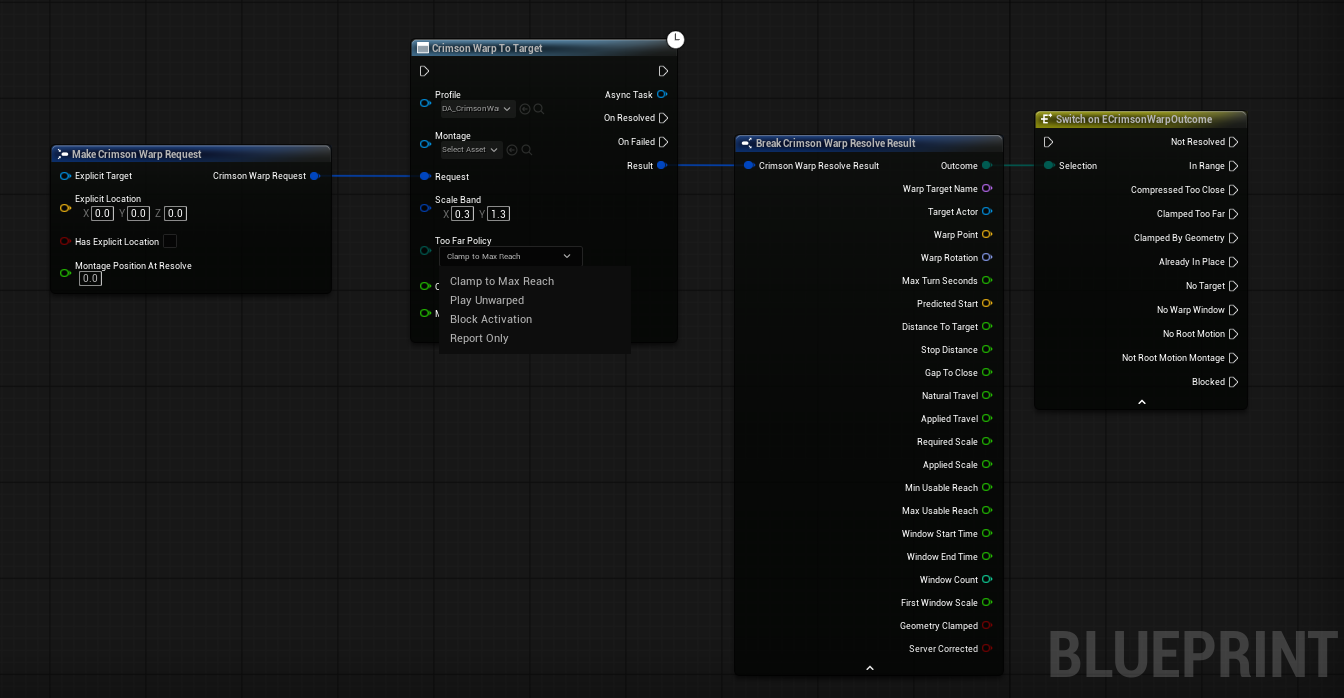
Task: Click the Scale Band Y value field
Action: click(x=498, y=214)
